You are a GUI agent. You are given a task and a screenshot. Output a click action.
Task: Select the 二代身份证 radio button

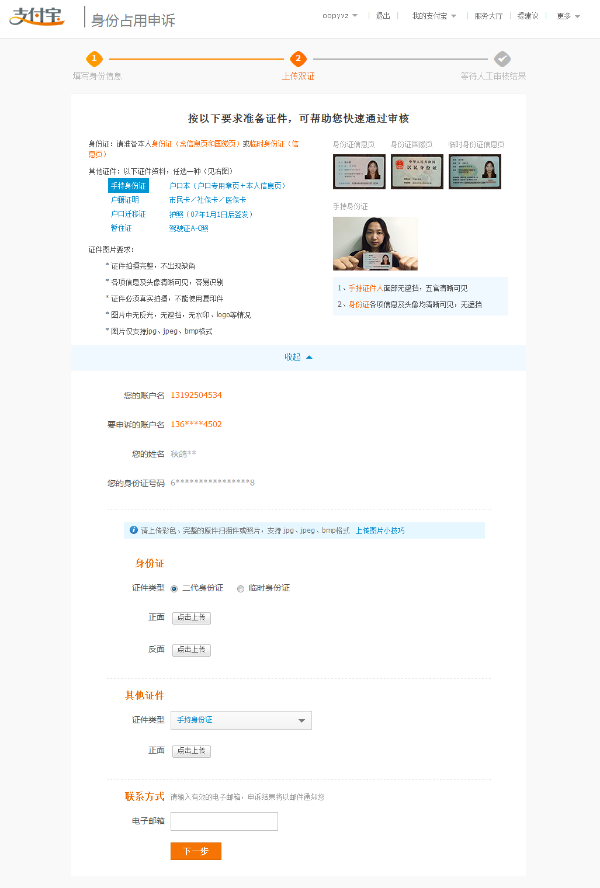click(x=174, y=588)
